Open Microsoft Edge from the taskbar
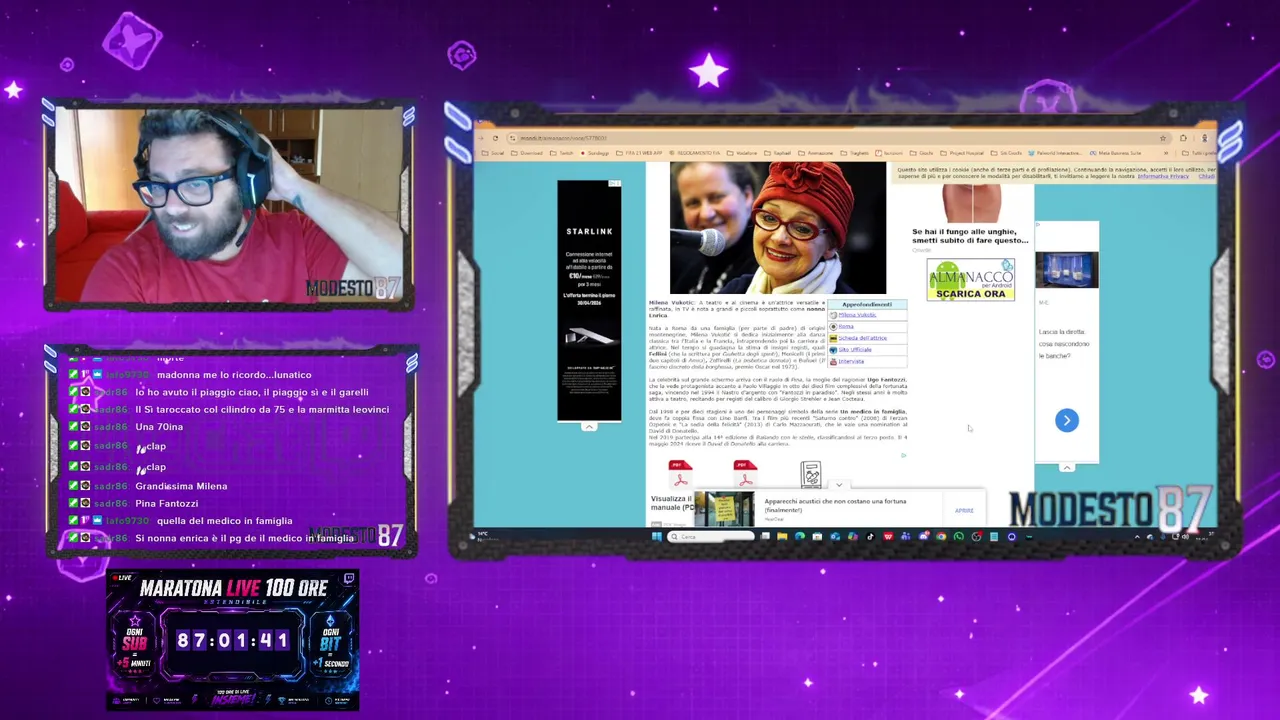 (799, 536)
